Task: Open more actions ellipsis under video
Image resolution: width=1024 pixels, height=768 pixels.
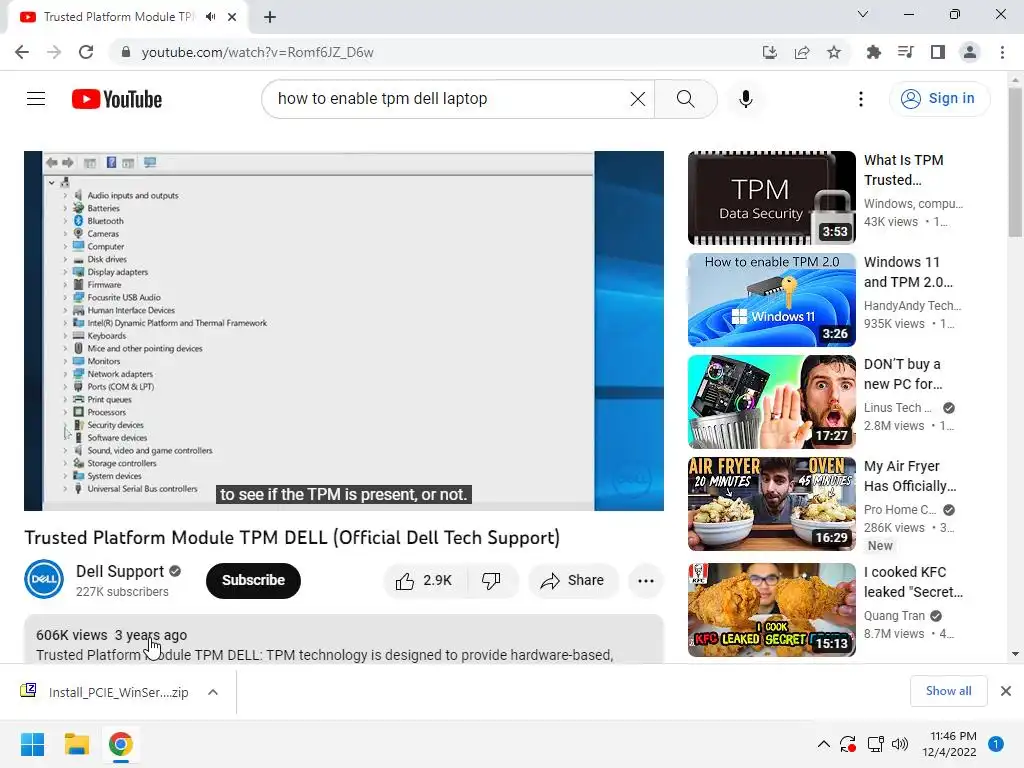Action: (646, 581)
